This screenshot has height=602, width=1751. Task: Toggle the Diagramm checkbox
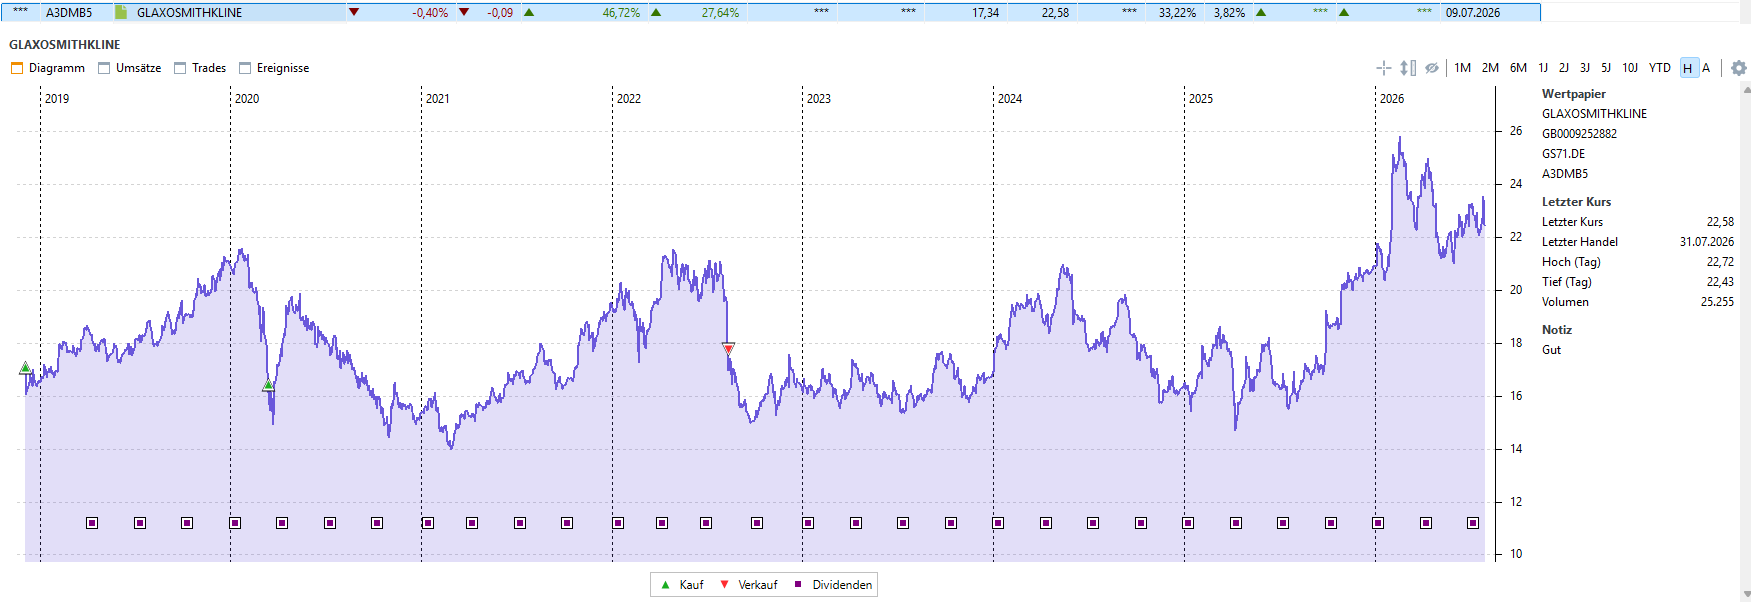(16, 68)
